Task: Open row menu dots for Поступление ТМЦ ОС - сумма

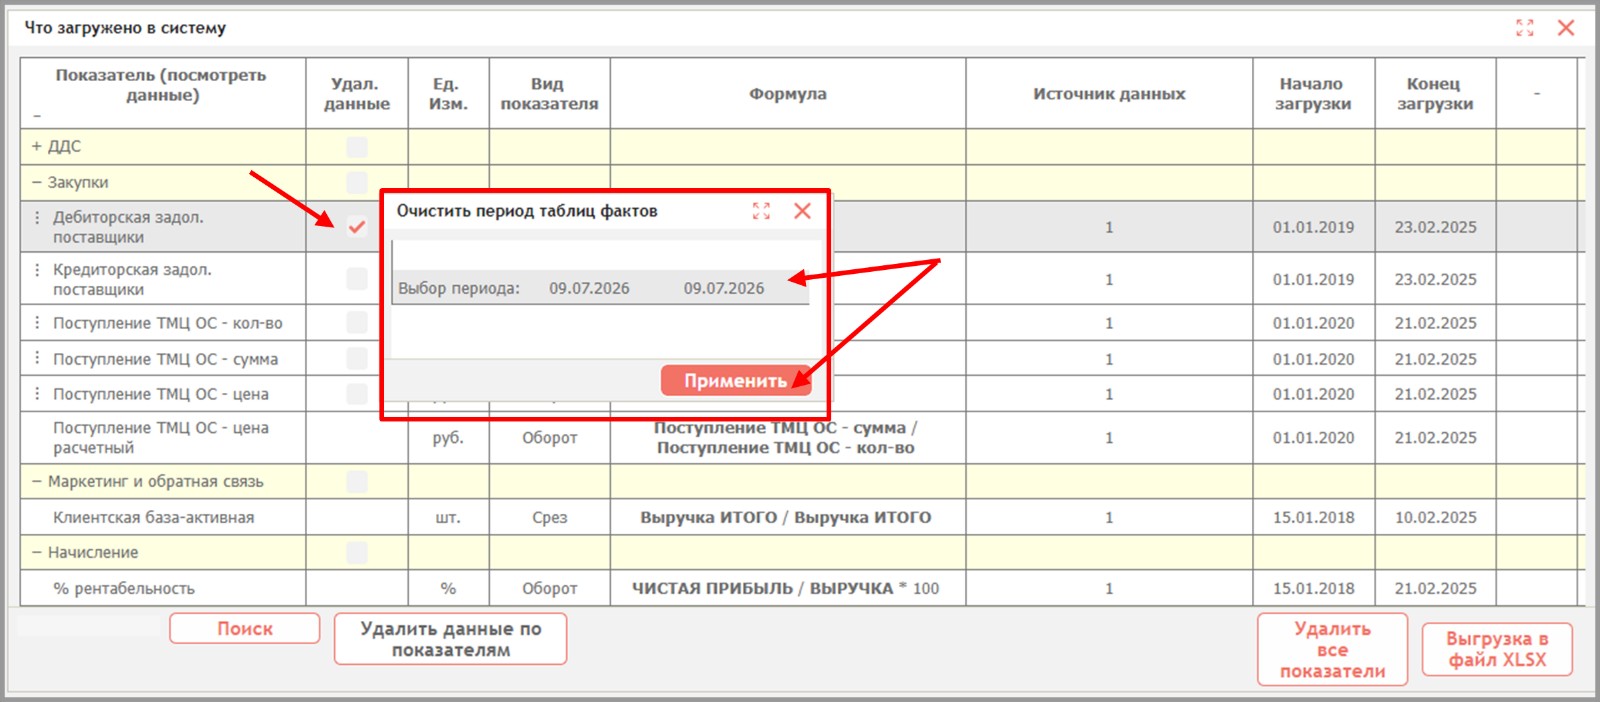Action: (37, 357)
